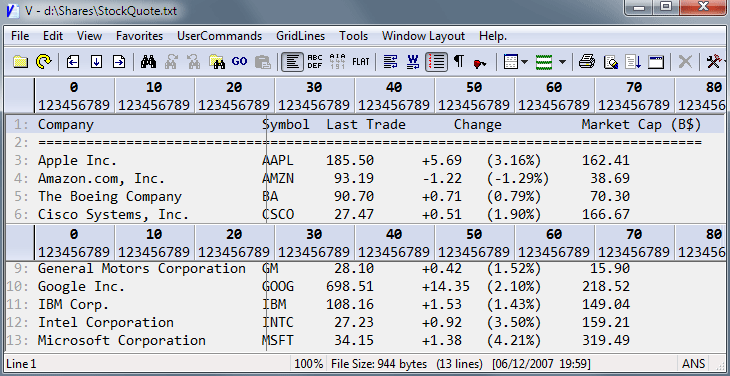
Task: Open the Favorites menu
Action: (x=140, y=36)
